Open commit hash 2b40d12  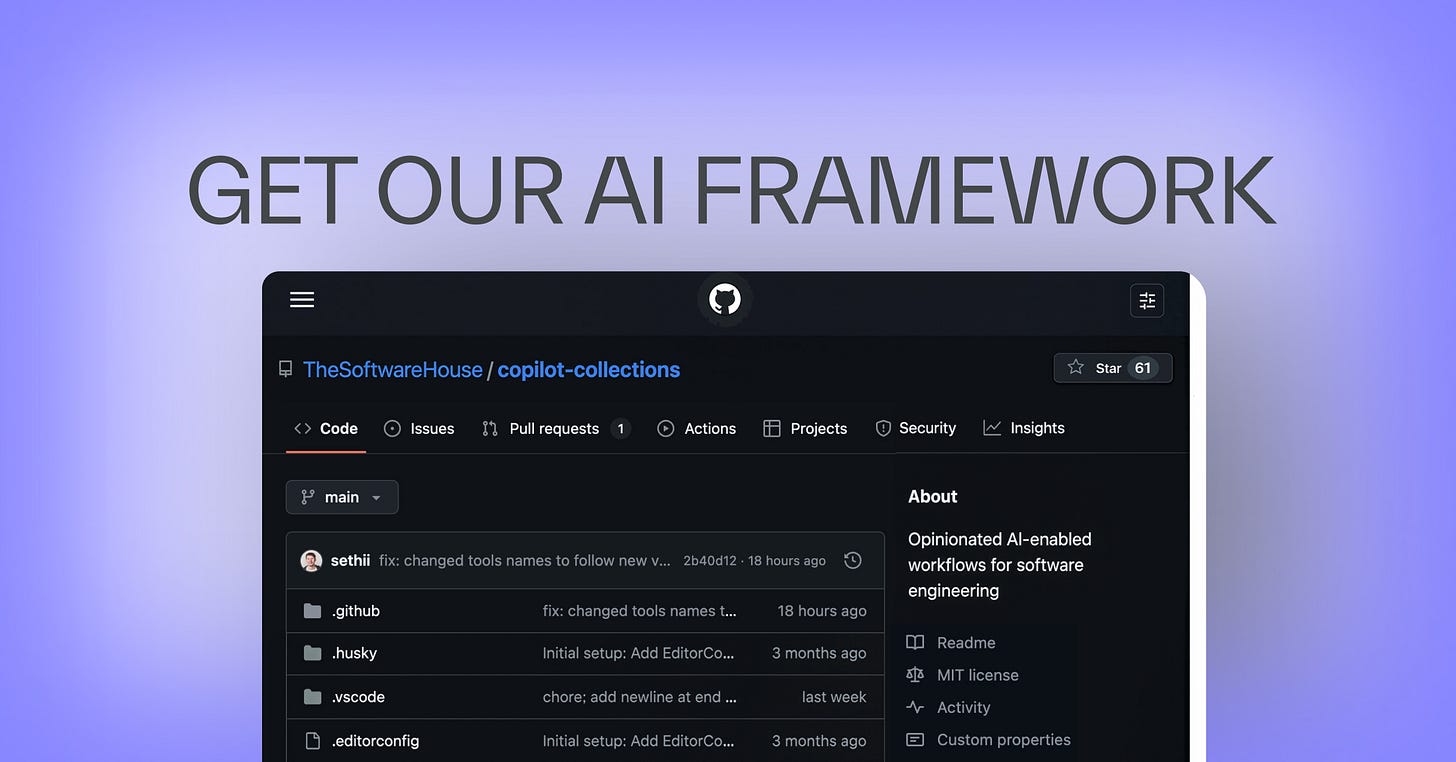click(x=710, y=561)
